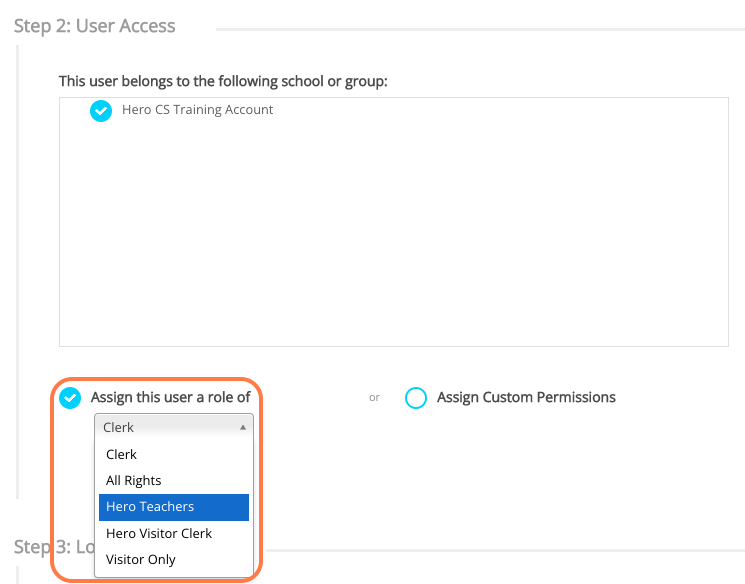Click the Step 2: User Access heading
The image size is (745, 584).
[x=95, y=26]
